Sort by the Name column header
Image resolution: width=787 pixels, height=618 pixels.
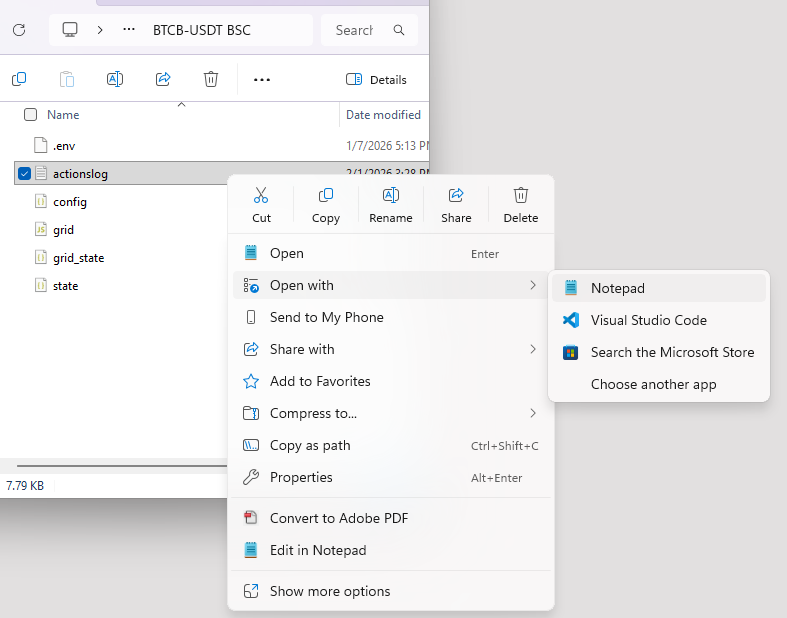(63, 115)
